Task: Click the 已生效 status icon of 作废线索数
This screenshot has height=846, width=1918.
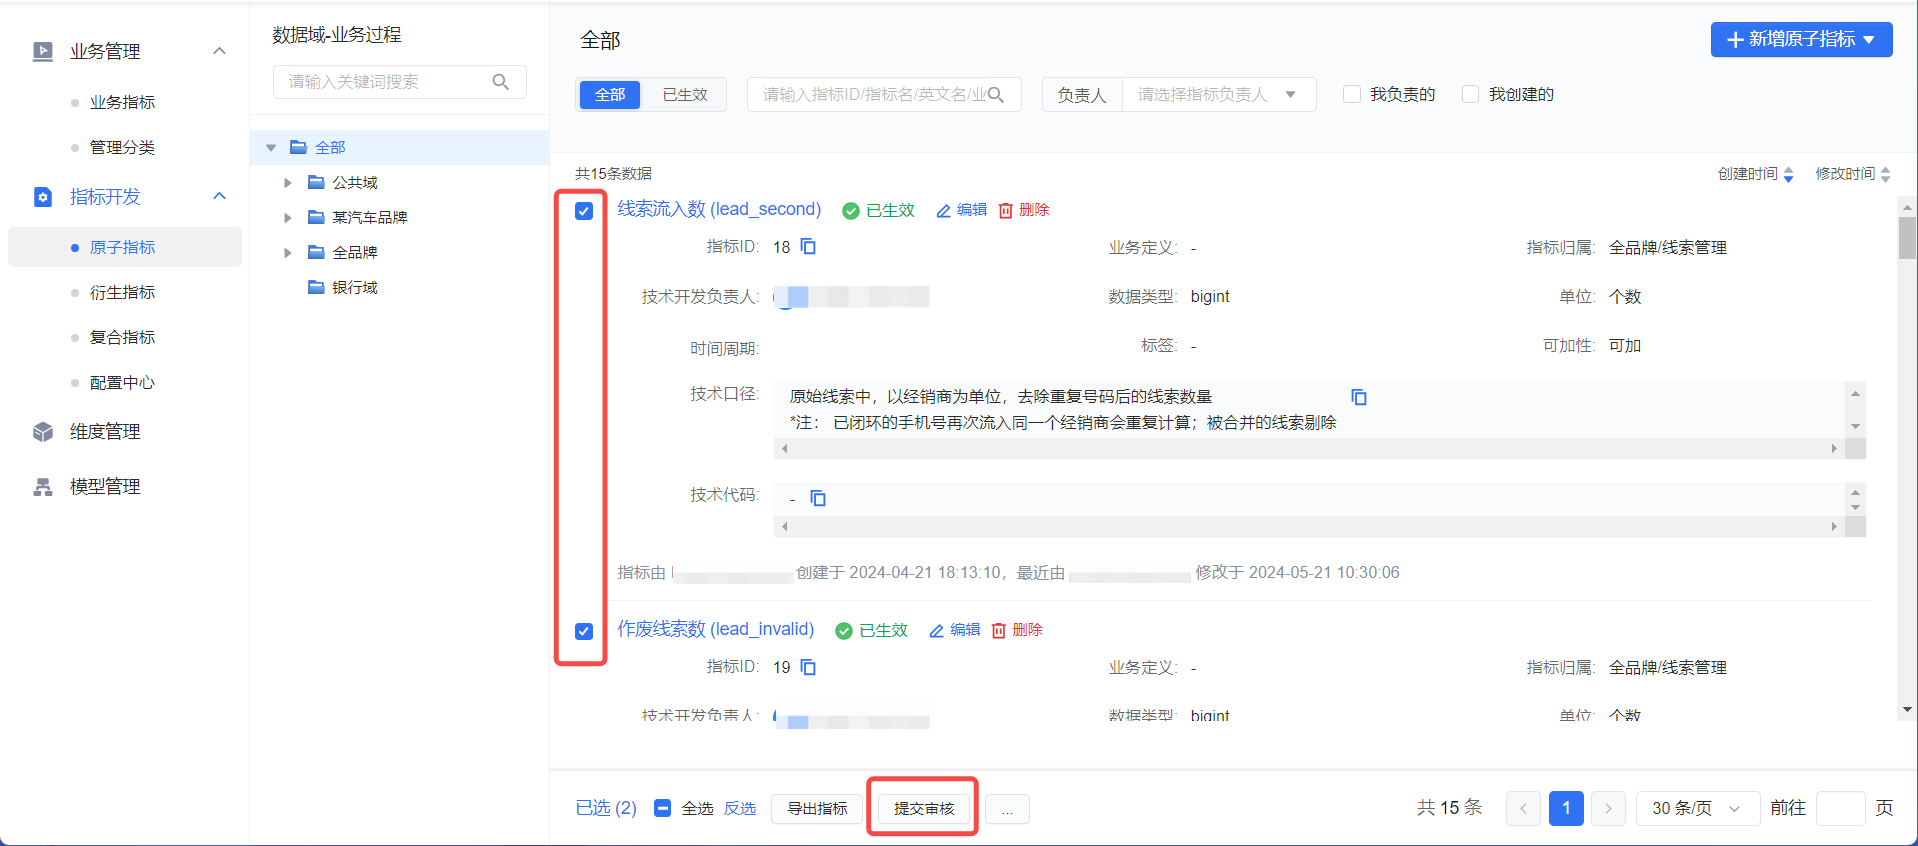Action: (x=844, y=631)
